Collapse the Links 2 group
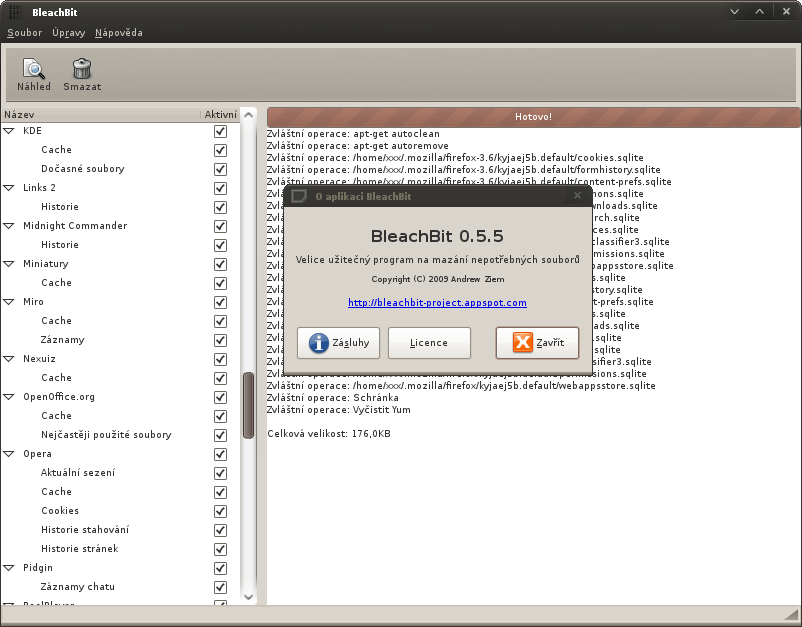This screenshot has width=802, height=627. (x=9, y=188)
